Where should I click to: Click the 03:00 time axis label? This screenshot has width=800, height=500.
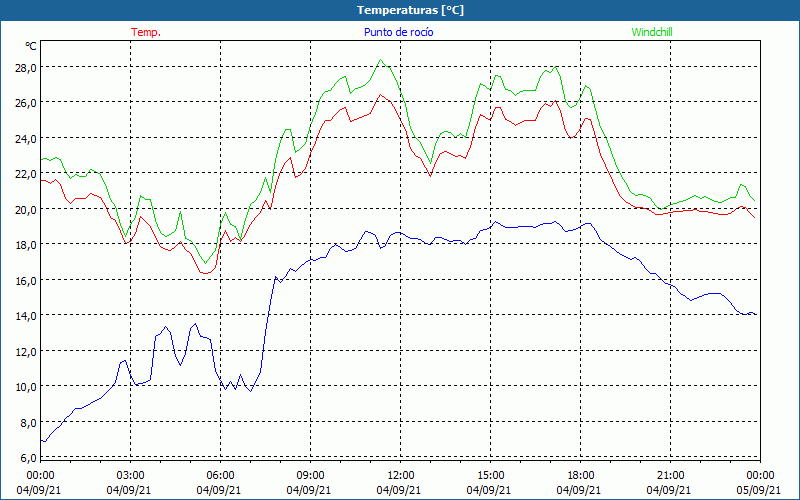131,475
